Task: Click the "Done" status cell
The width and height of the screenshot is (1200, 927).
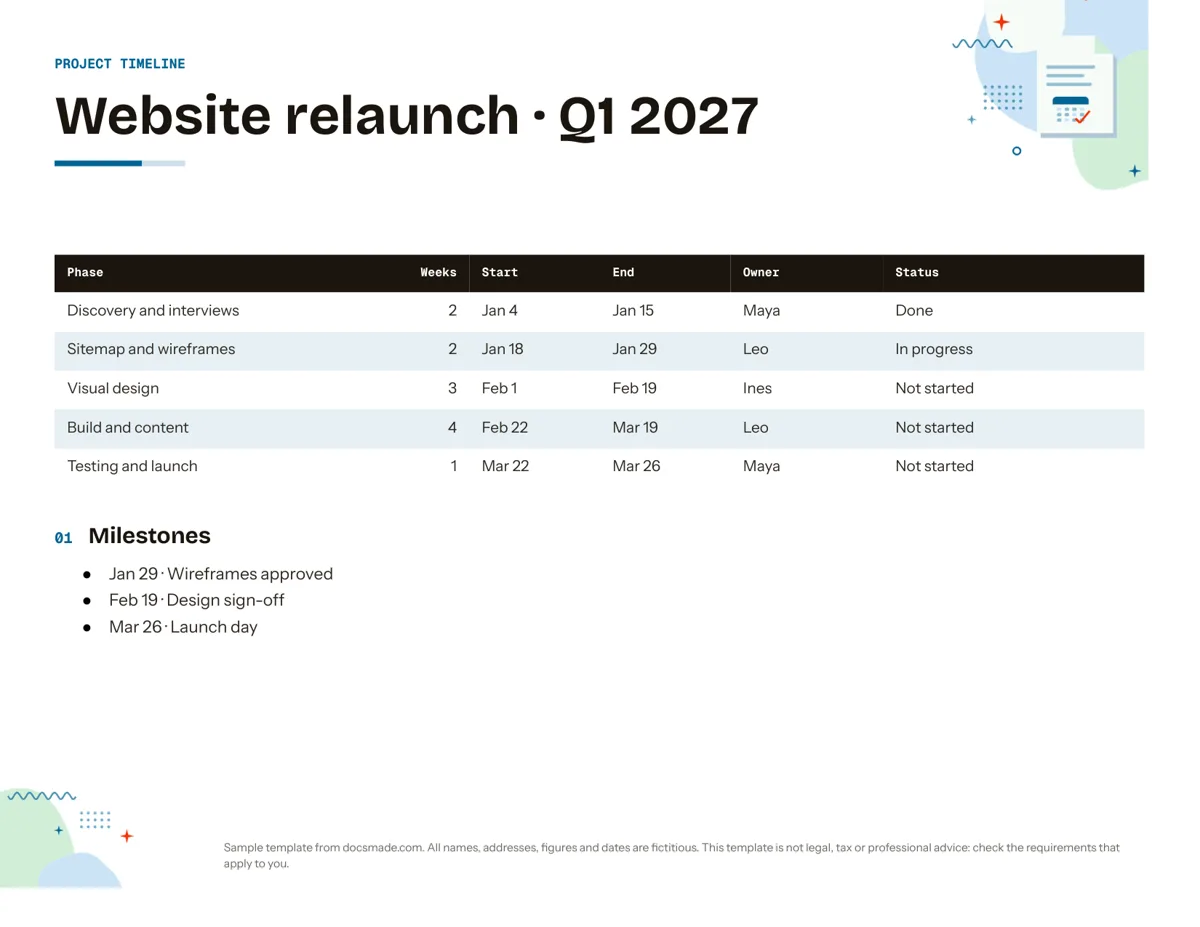Action: click(x=914, y=311)
